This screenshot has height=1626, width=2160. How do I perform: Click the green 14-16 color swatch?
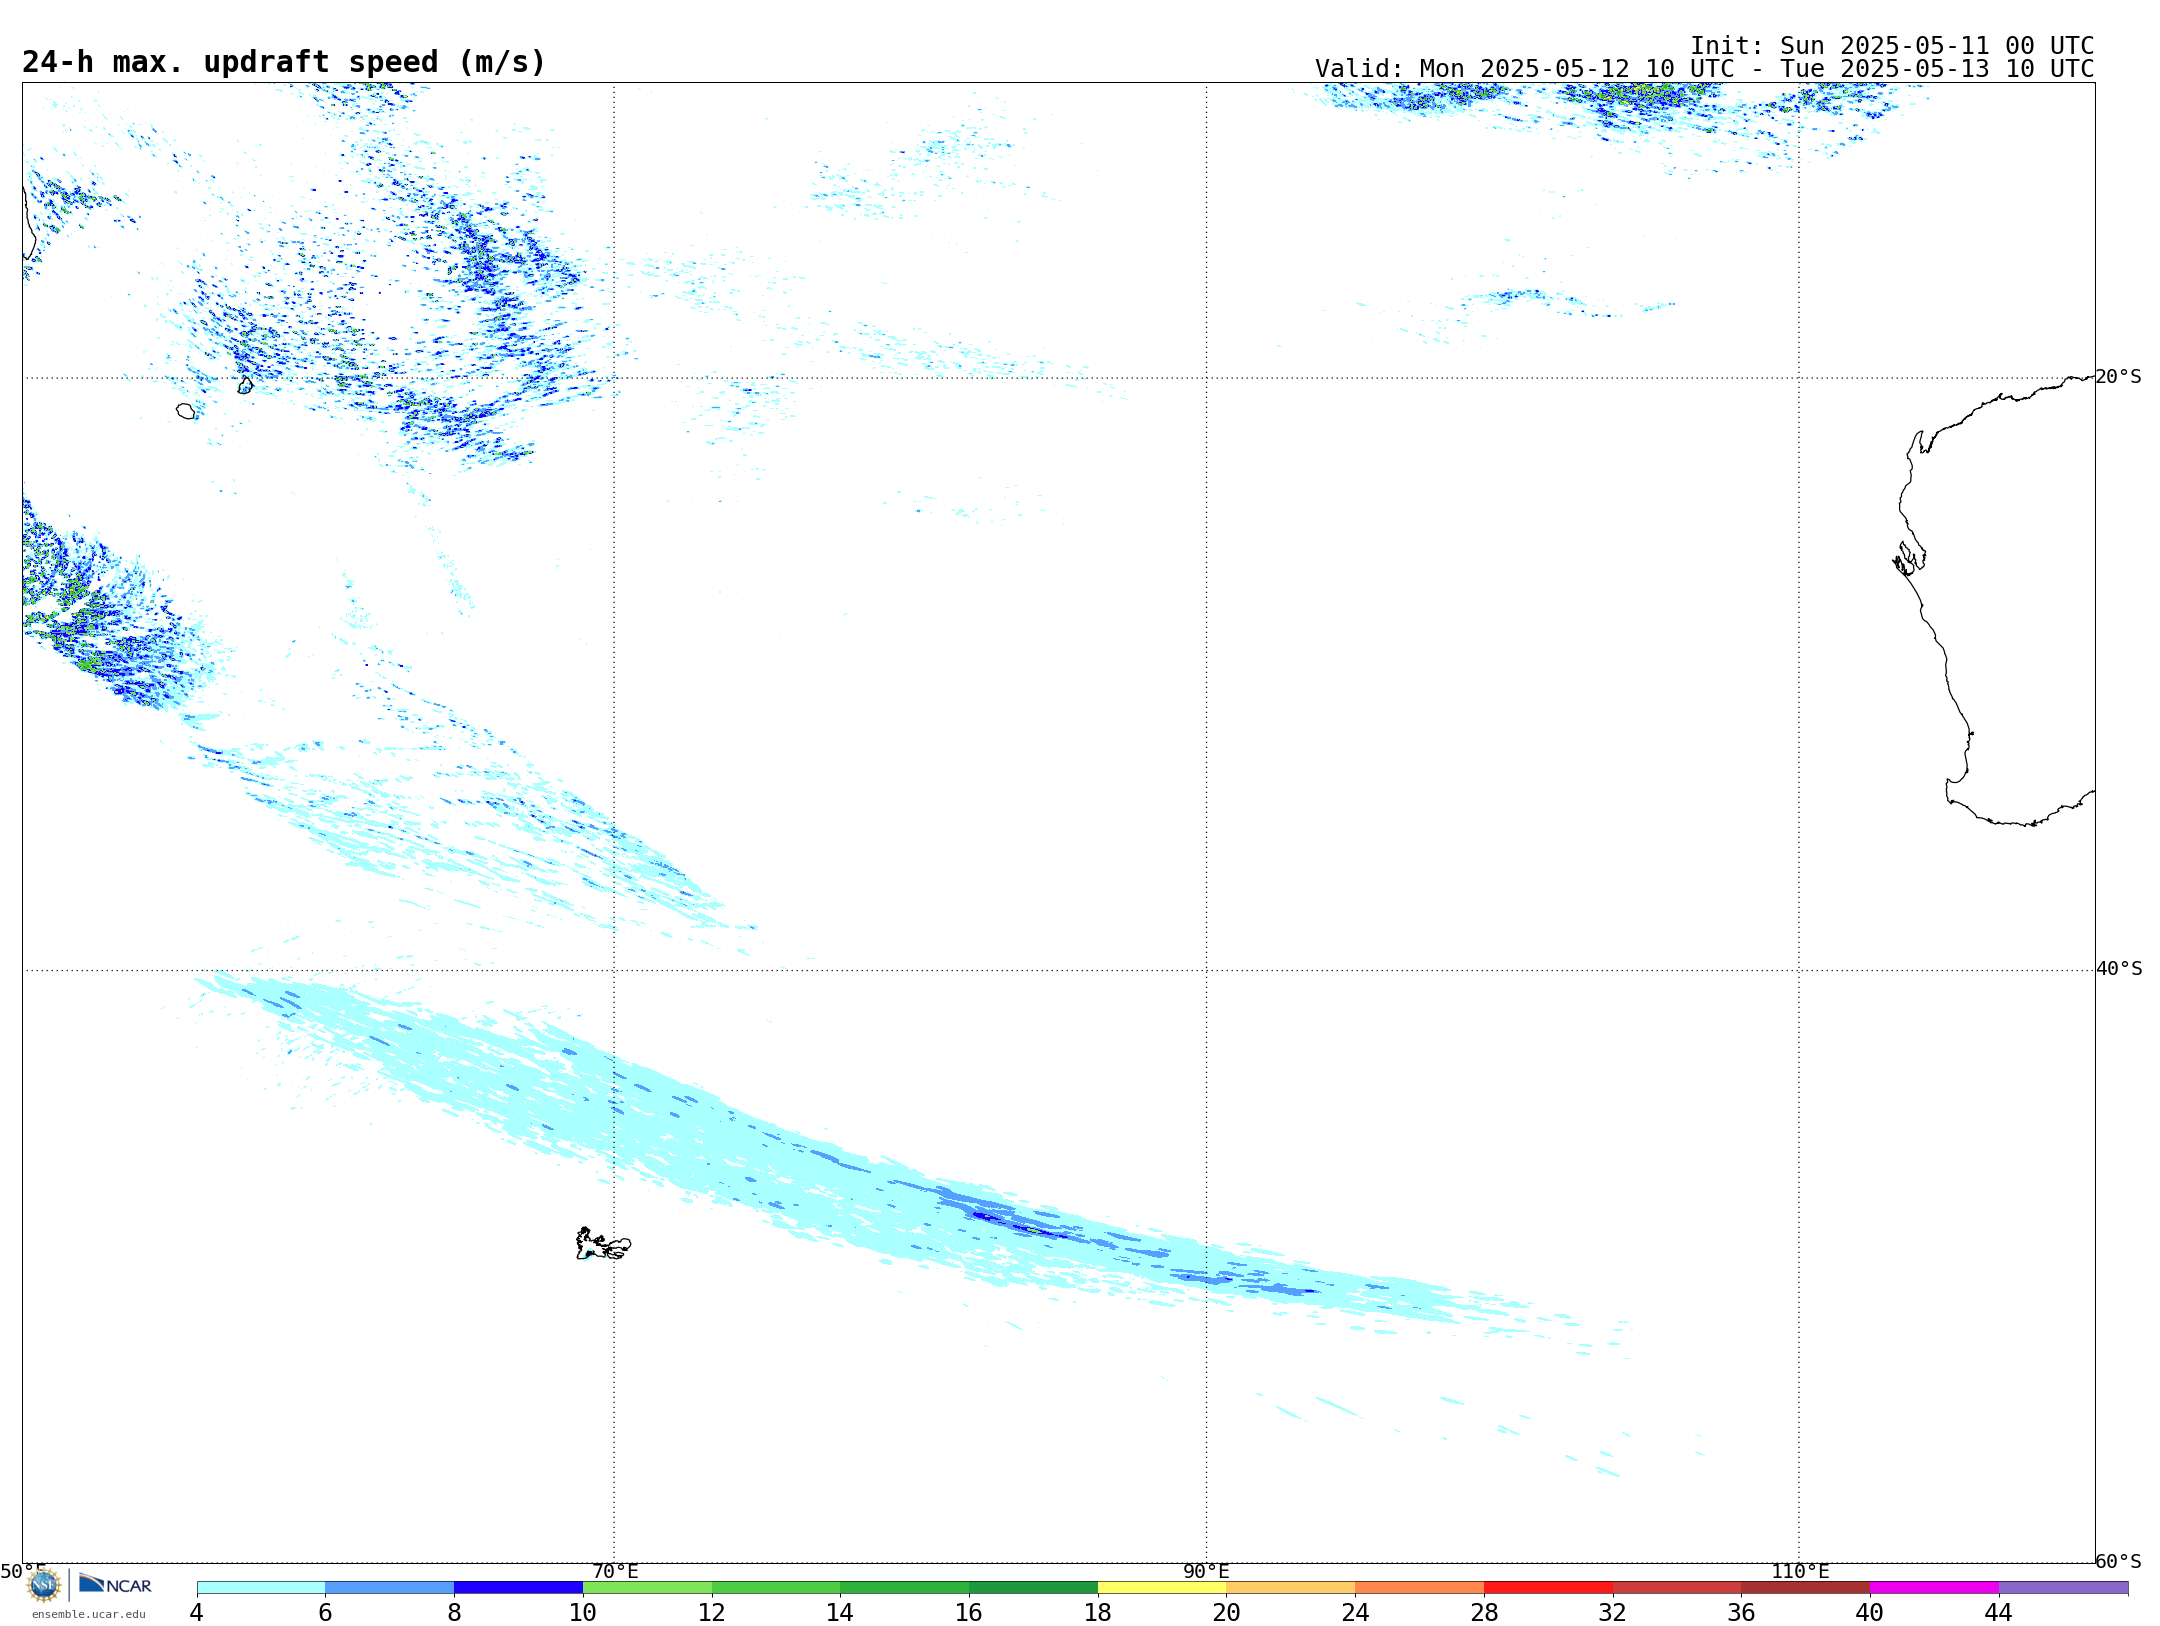pyautogui.click(x=905, y=1588)
